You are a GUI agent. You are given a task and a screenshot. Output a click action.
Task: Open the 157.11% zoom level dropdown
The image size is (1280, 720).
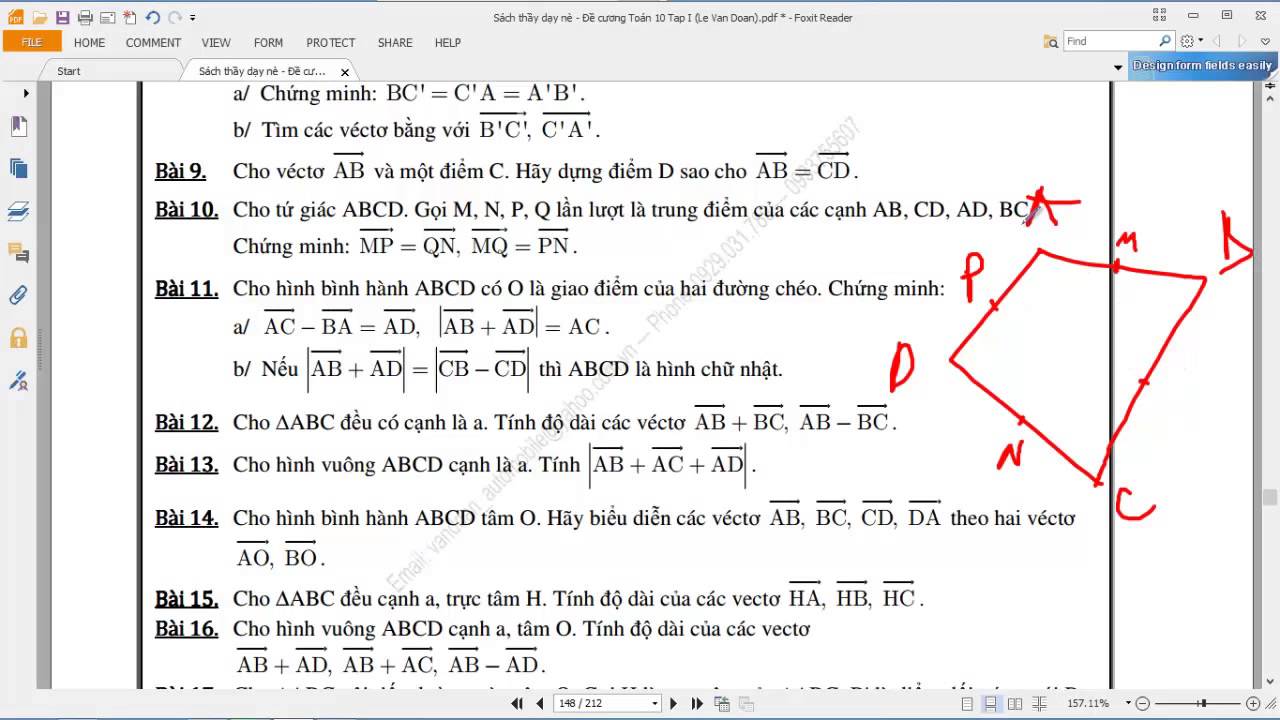(1126, 704)
